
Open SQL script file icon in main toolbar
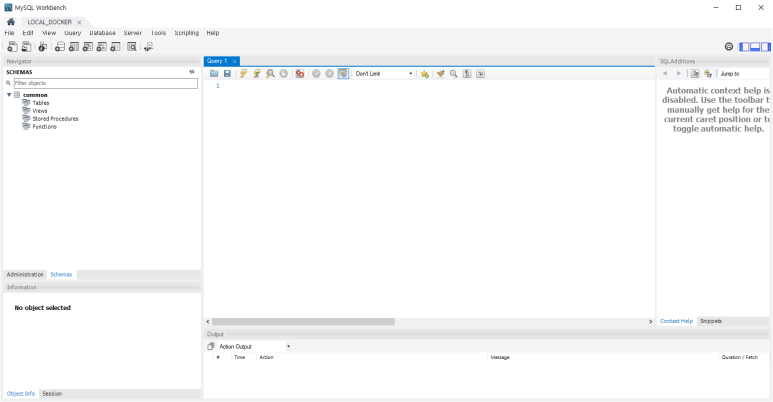pos(27,47)
